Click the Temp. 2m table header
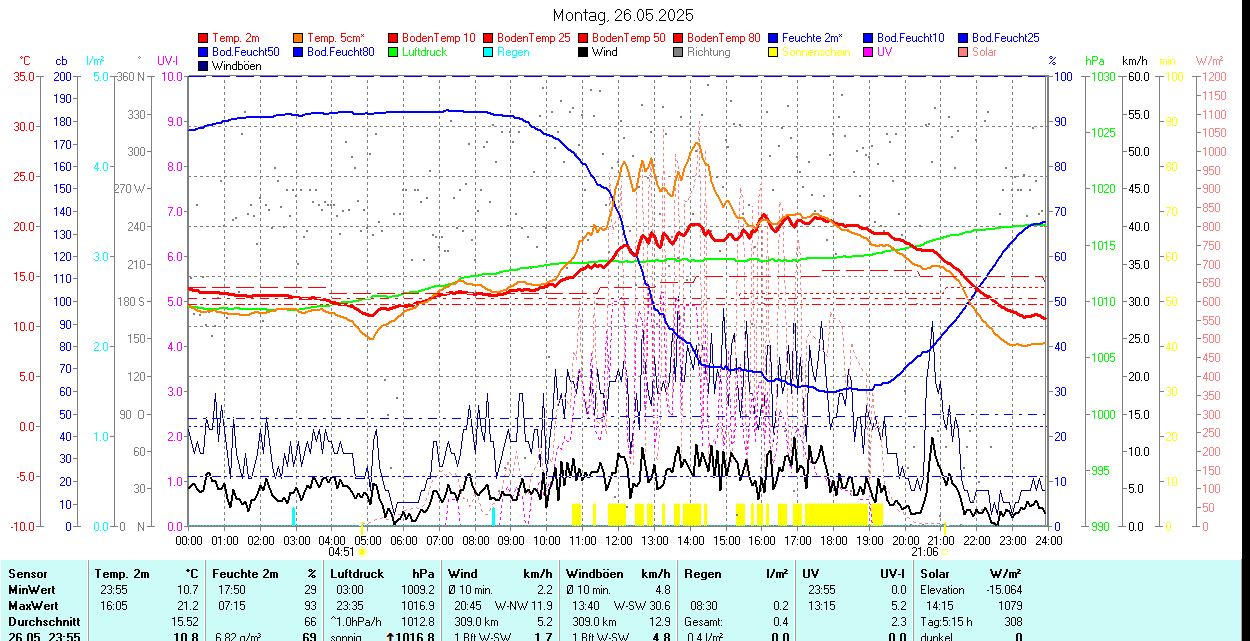 coord(122,574)
